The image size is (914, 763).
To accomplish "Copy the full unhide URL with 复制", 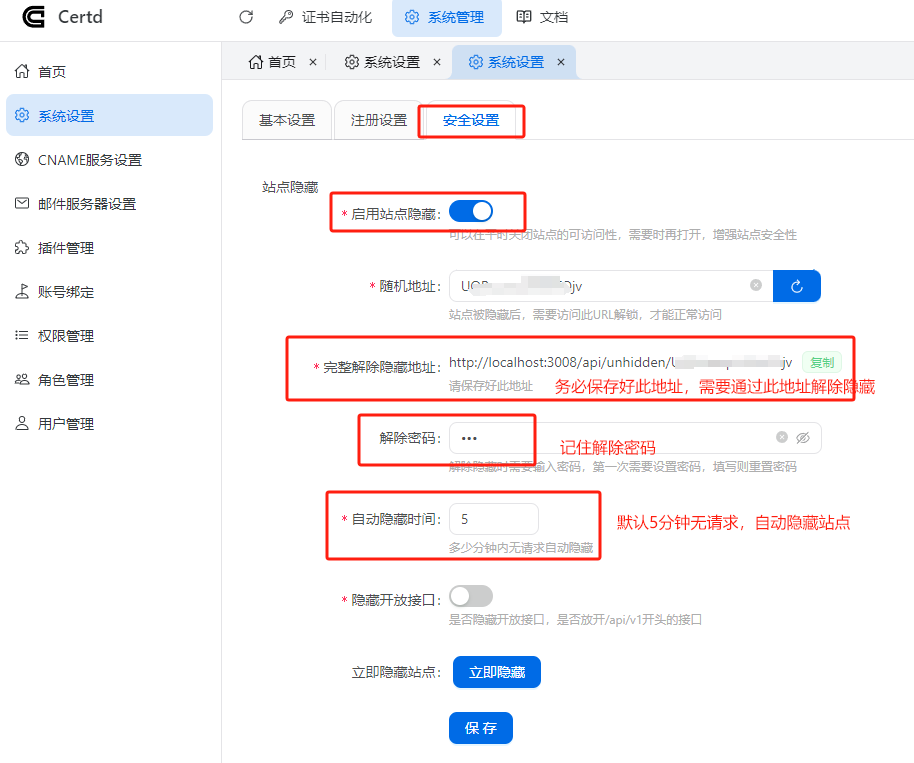I will pos(821,363).
